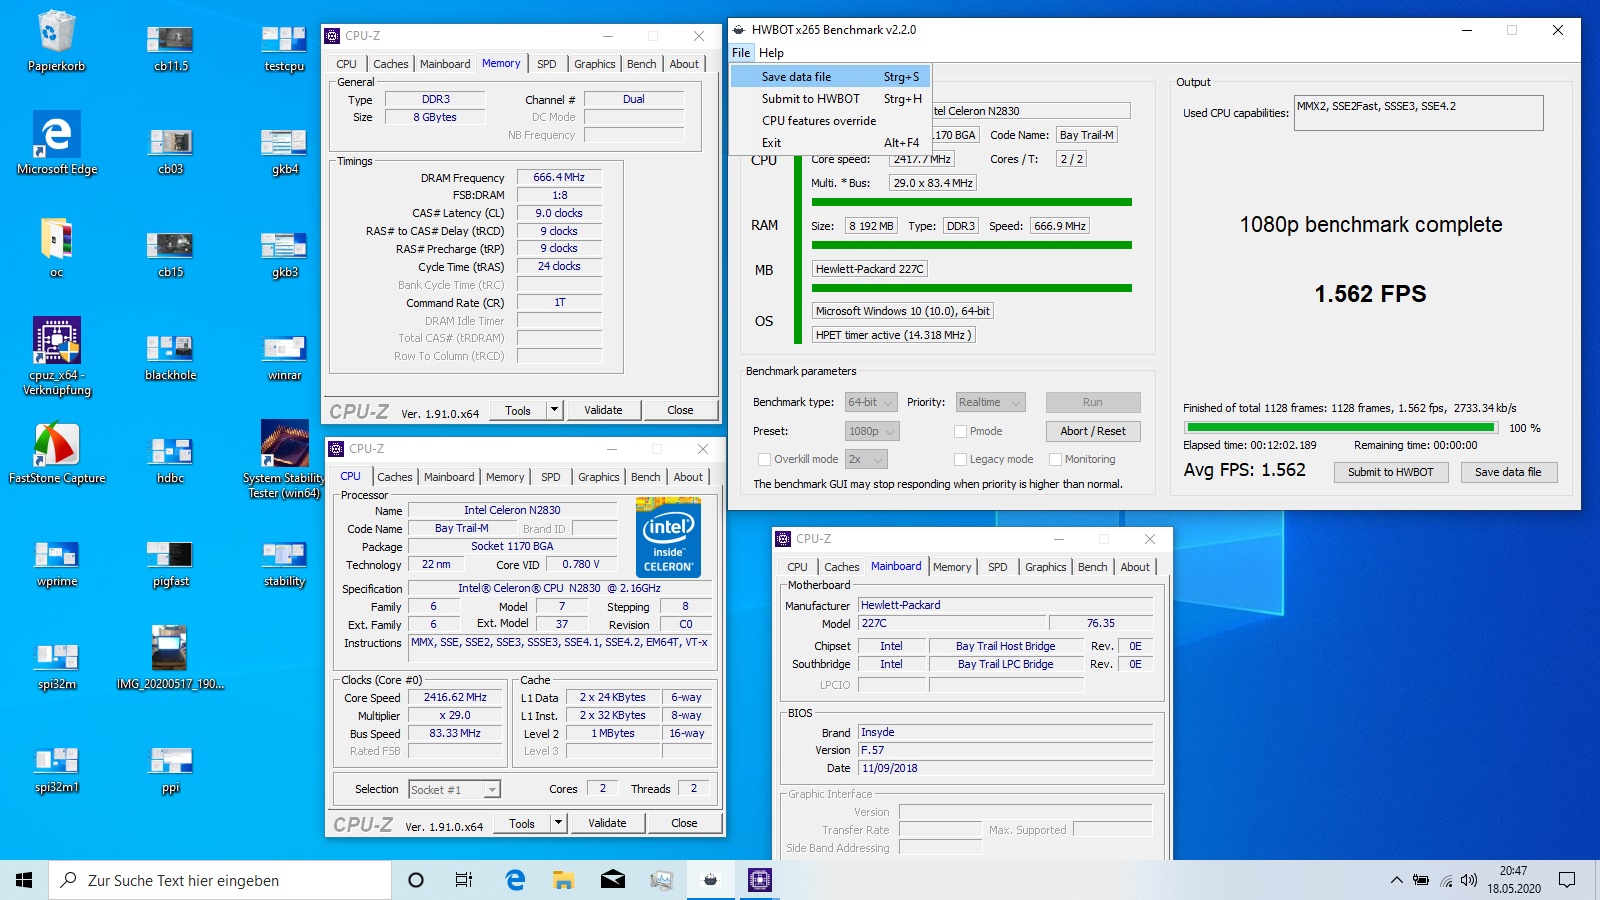The image size is (1600, 900).
Task: Switch to Bench tab in CPU CPU-Z window
Action: tap(645, 476)
